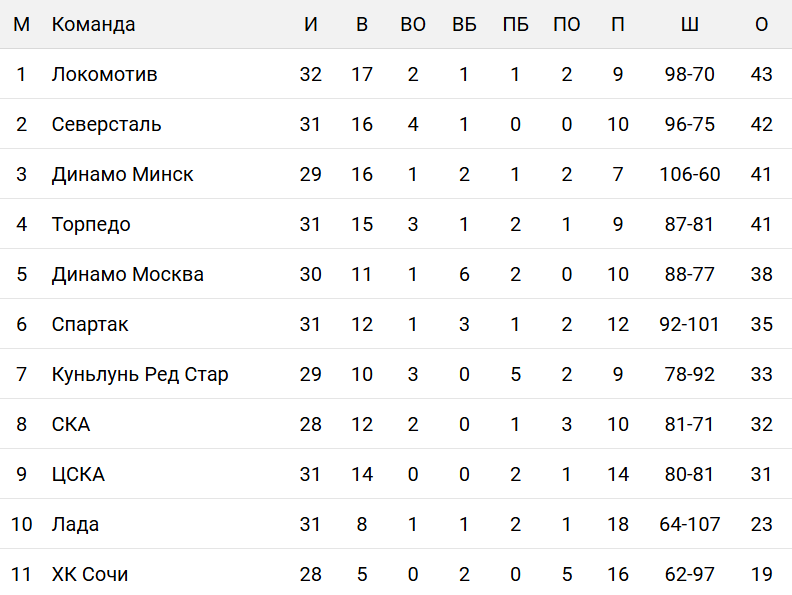This screenshot has height=595, width=792.
Task: Open the Торпедо team page
Action: pos(91,224)
